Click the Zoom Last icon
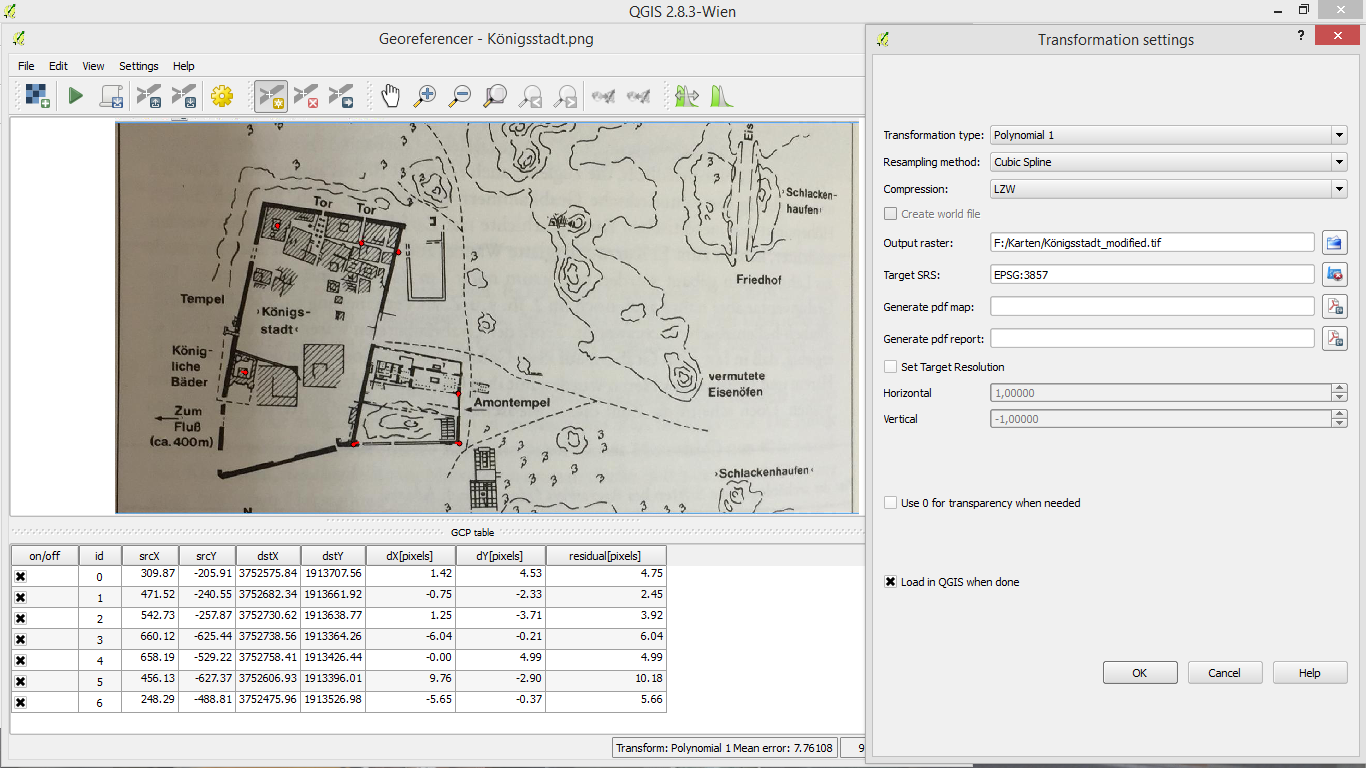This screenshot has width=1366, height=768. tap(530, 96)
